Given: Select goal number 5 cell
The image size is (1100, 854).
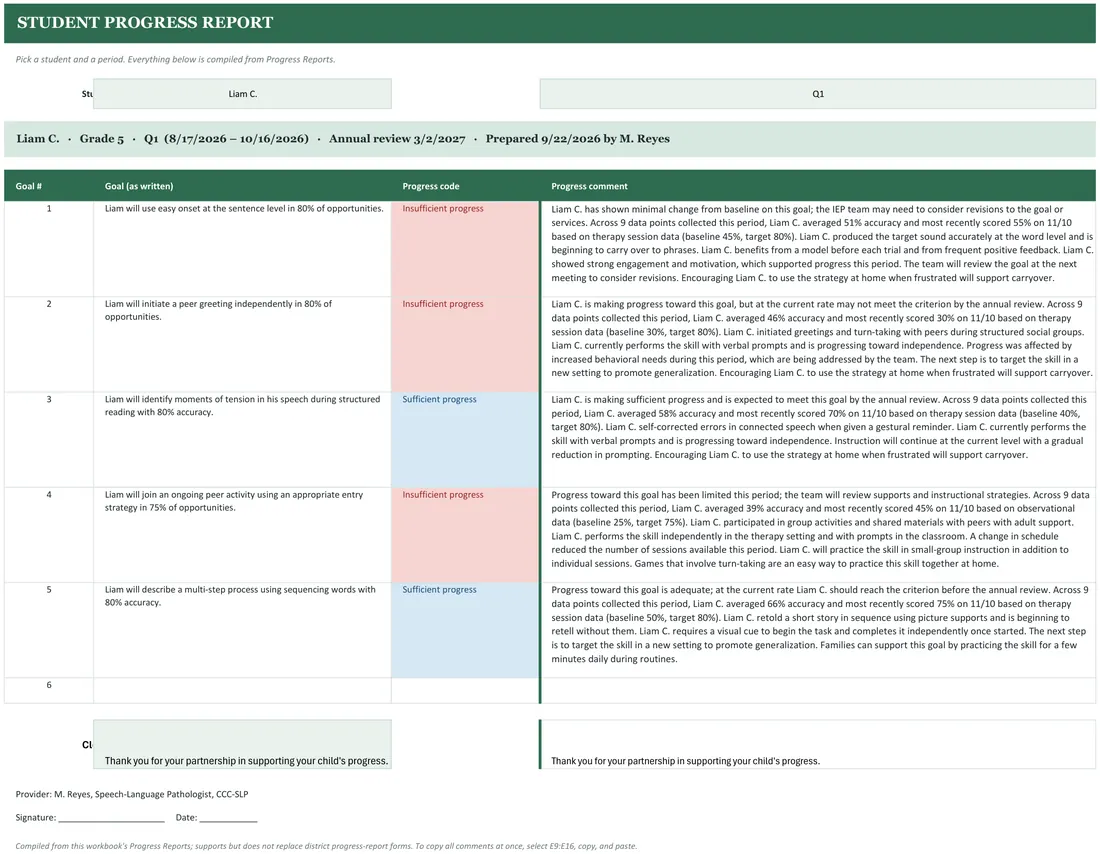Looking at the screenshot, I should coord(48,629).
